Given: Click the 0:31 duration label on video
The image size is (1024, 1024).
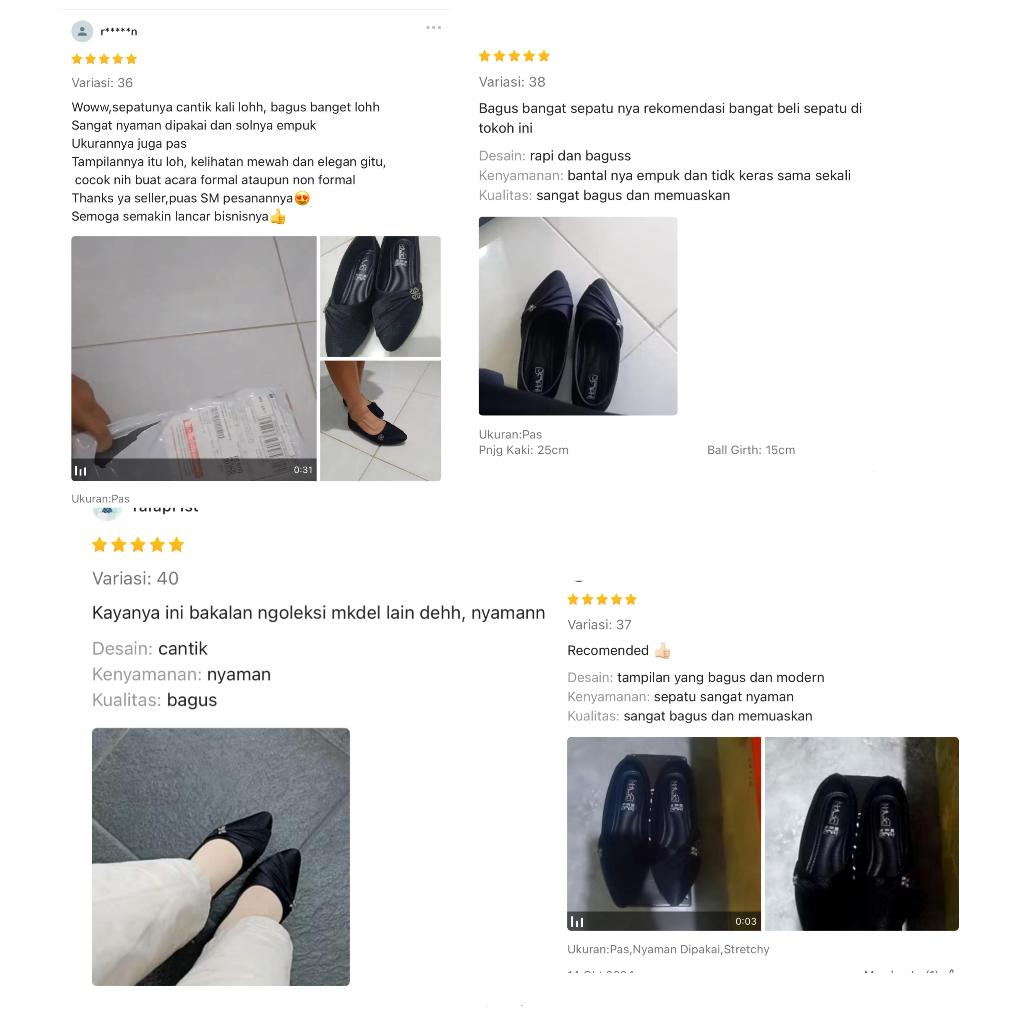Looking at the screenshot, I should 303,470.
